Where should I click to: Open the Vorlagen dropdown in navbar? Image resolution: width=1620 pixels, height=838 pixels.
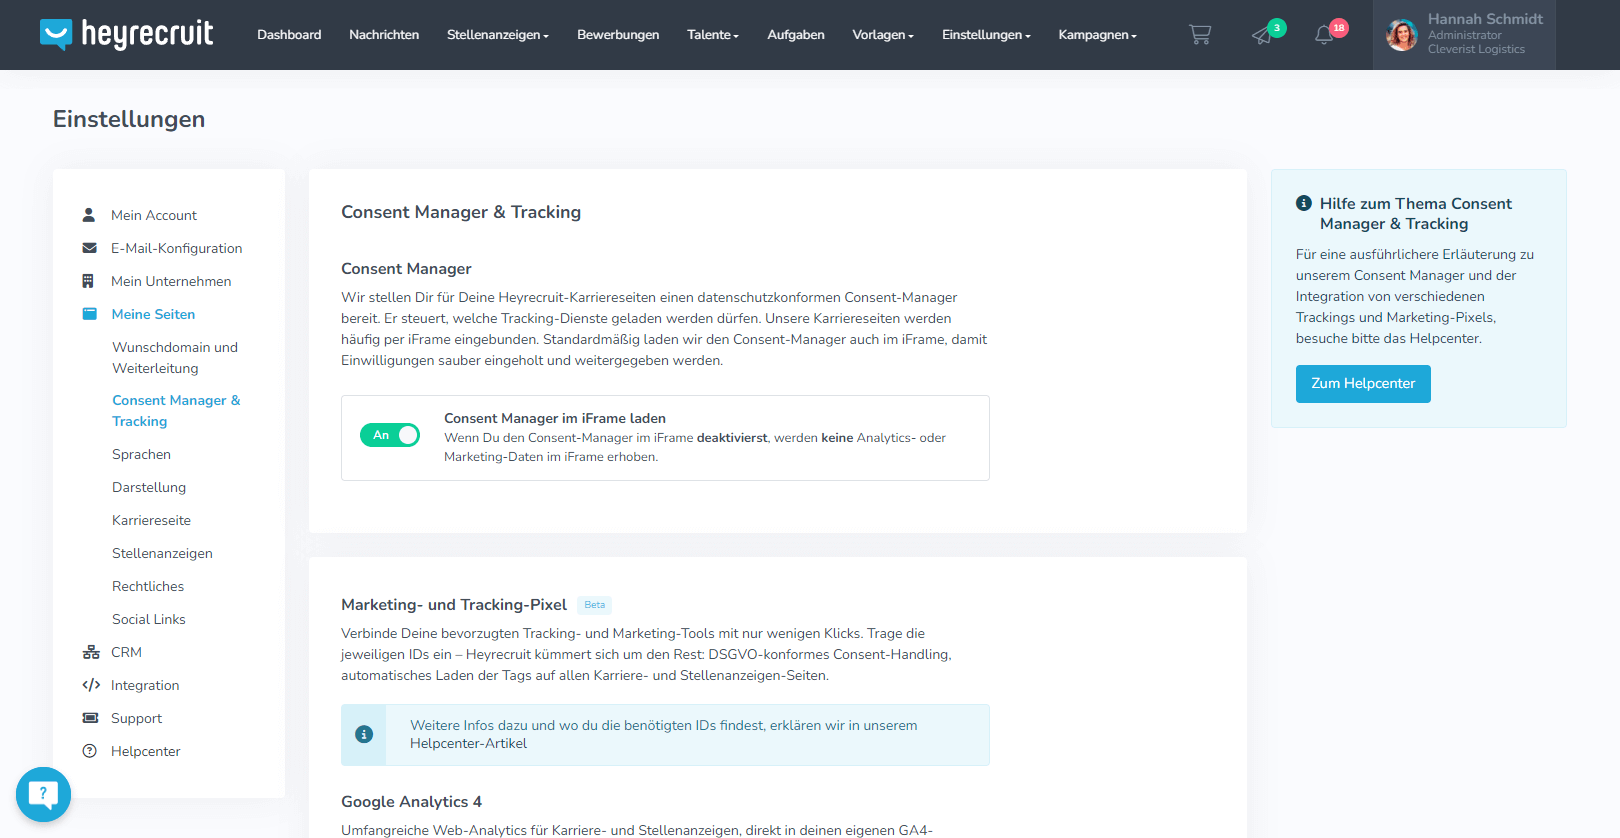click(x=882, y=35)
